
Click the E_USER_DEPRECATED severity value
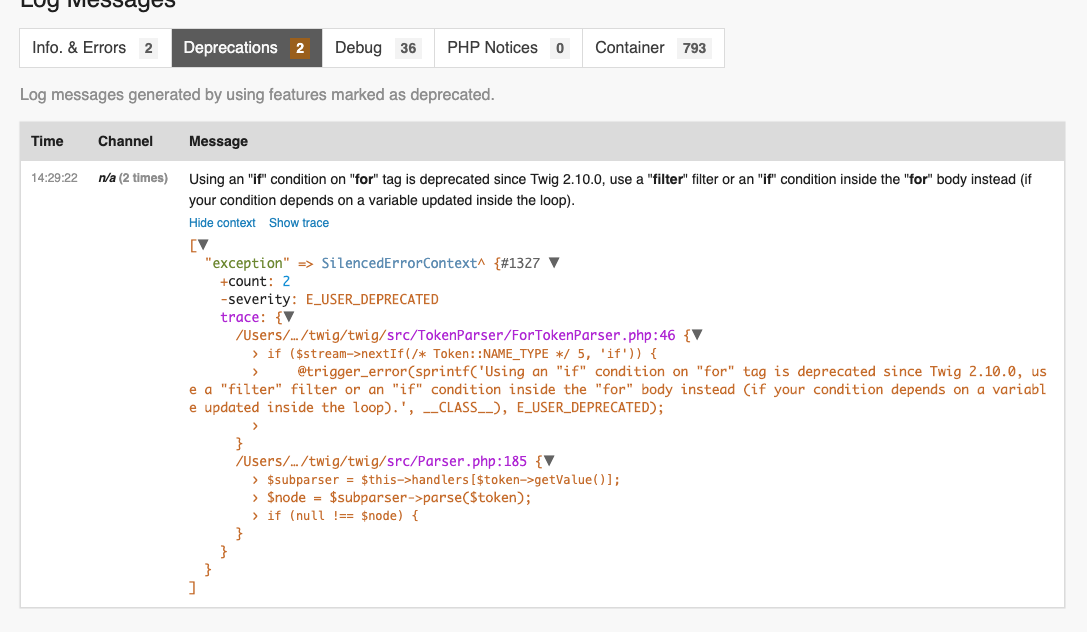coord(372,299)
